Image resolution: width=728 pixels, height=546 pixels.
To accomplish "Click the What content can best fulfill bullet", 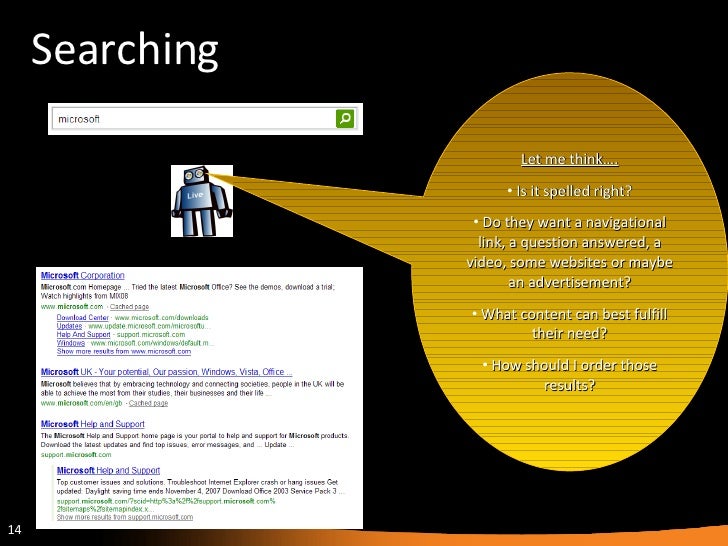I will click(x=569, y=324).
